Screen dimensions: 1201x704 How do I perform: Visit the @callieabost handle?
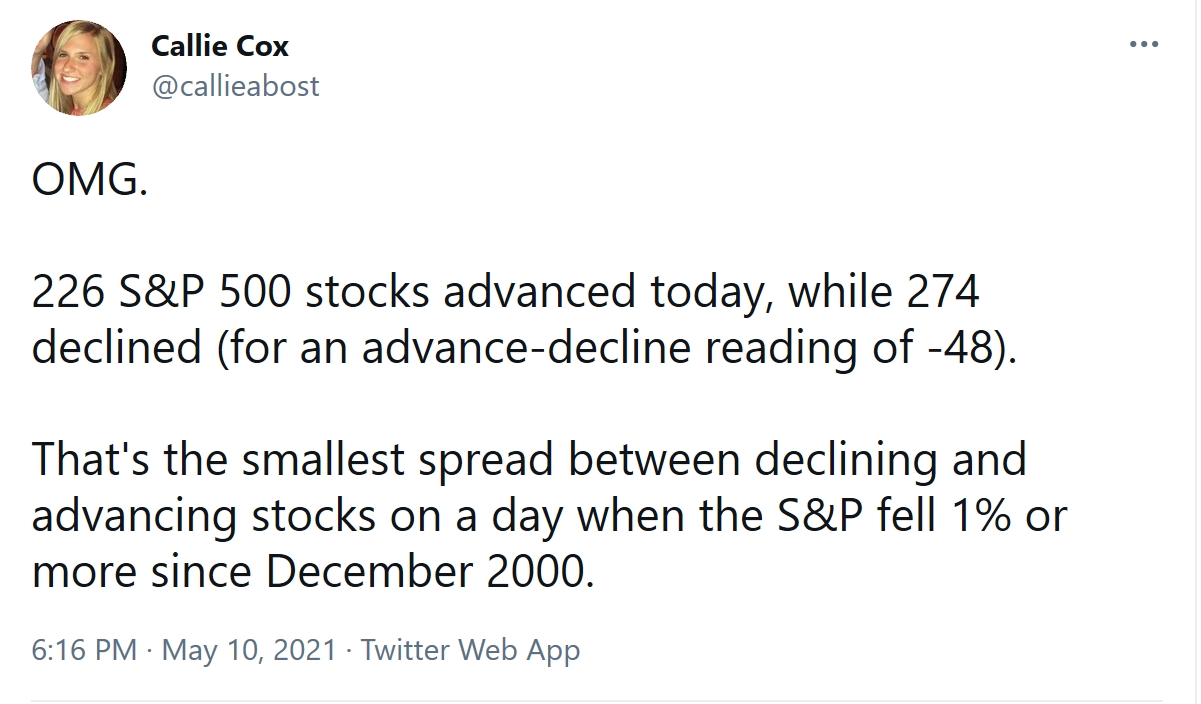point(235,86)
